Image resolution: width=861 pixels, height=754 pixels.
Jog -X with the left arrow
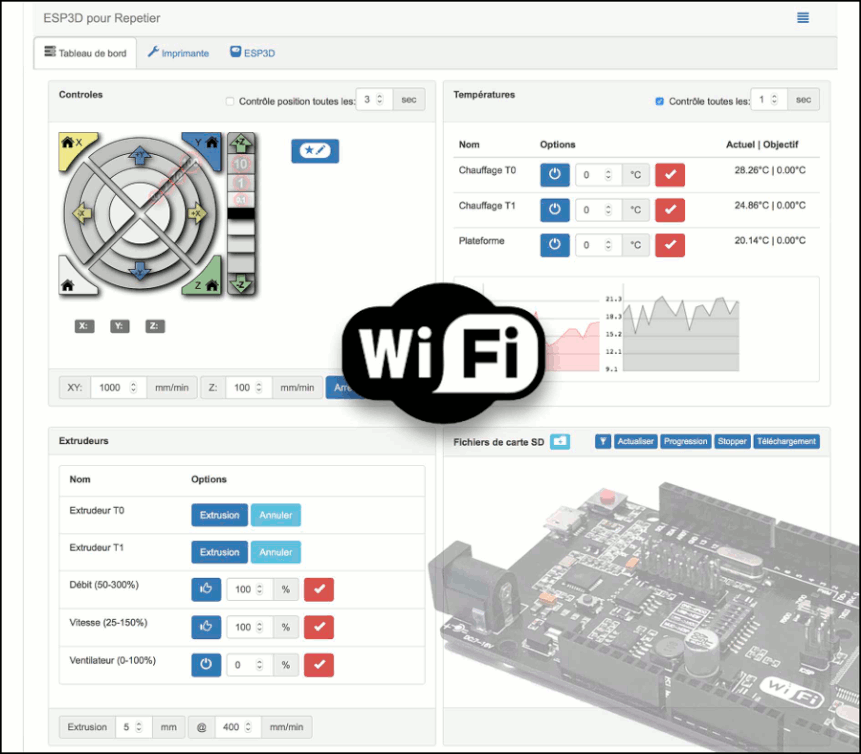click(82, 214)
